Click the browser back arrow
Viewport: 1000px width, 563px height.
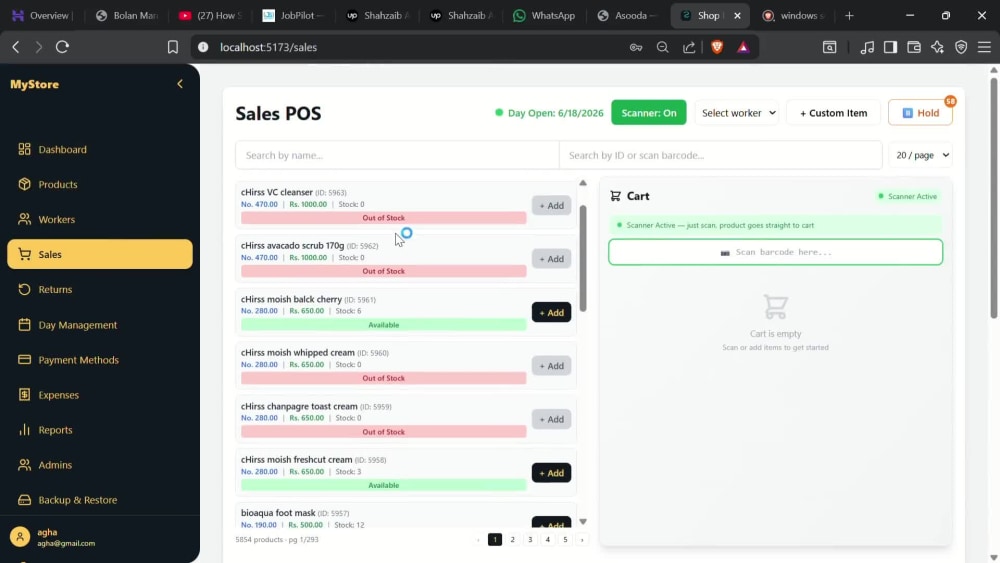(x=16, y=47)
